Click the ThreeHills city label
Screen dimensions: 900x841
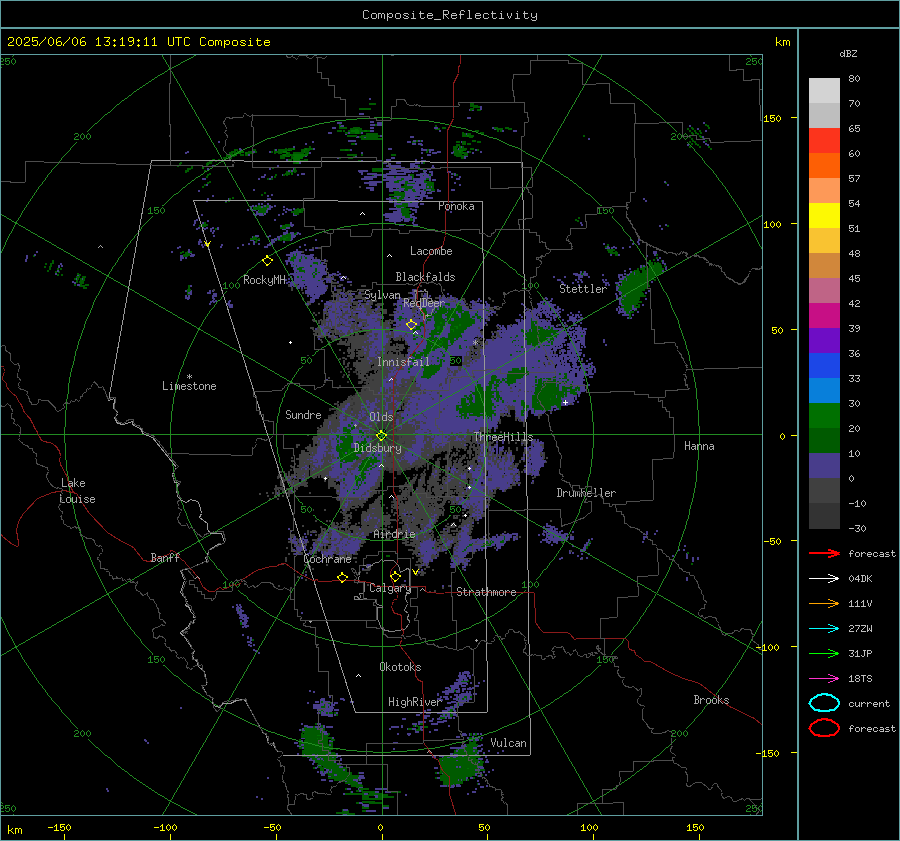[503, 437]
